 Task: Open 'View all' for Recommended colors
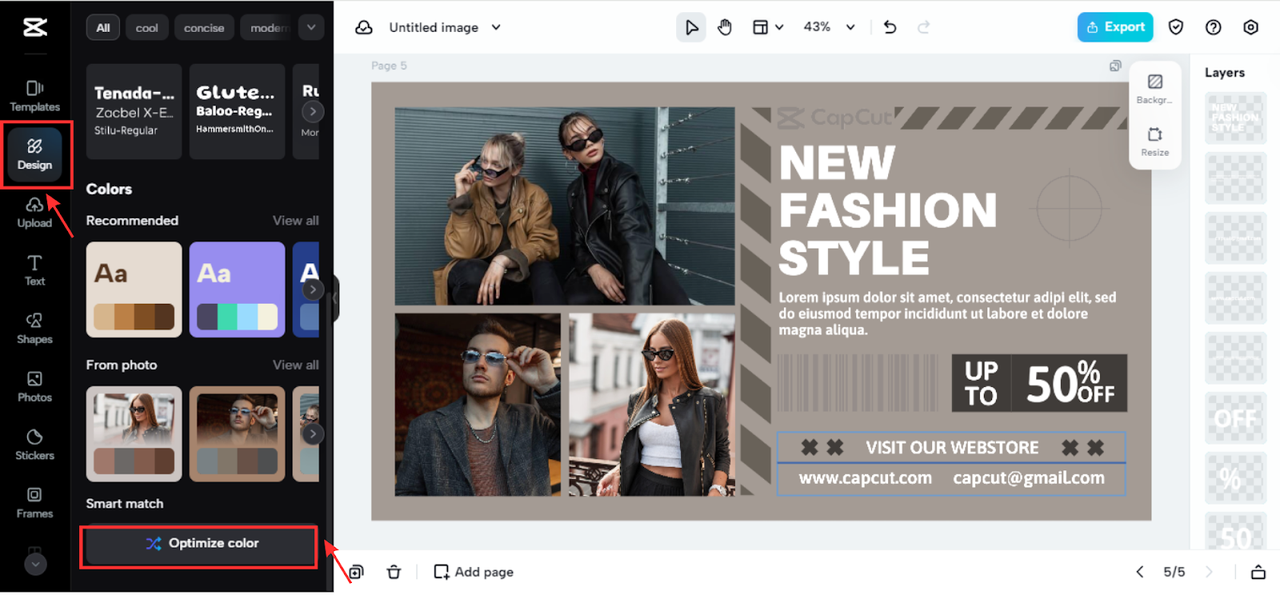tap(296, 220)
